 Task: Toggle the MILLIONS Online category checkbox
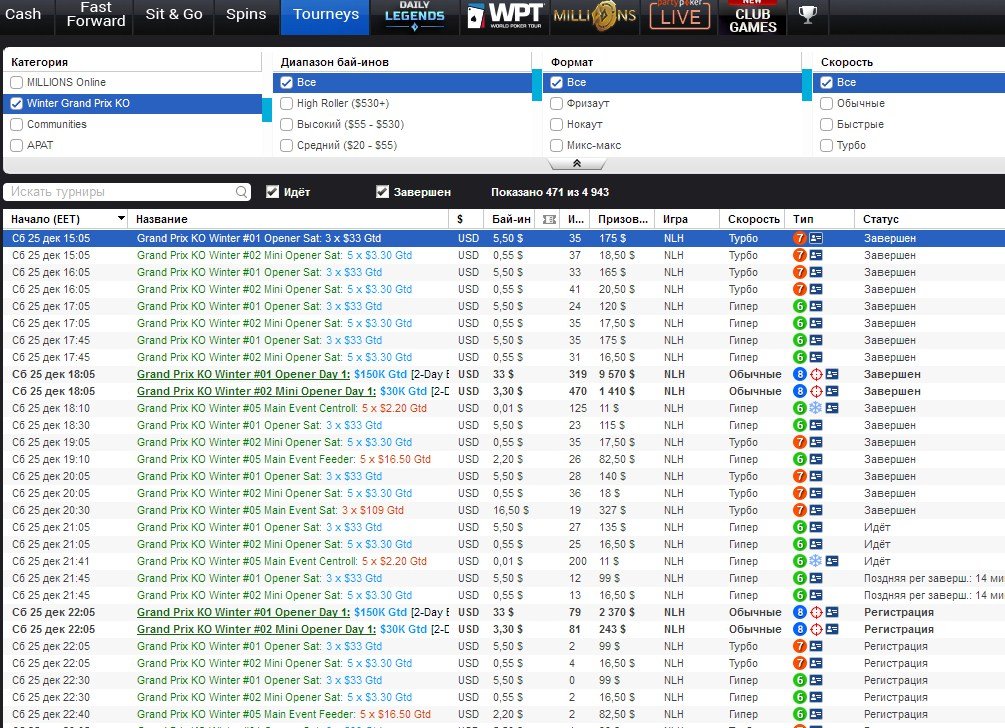tap(16, 83)
